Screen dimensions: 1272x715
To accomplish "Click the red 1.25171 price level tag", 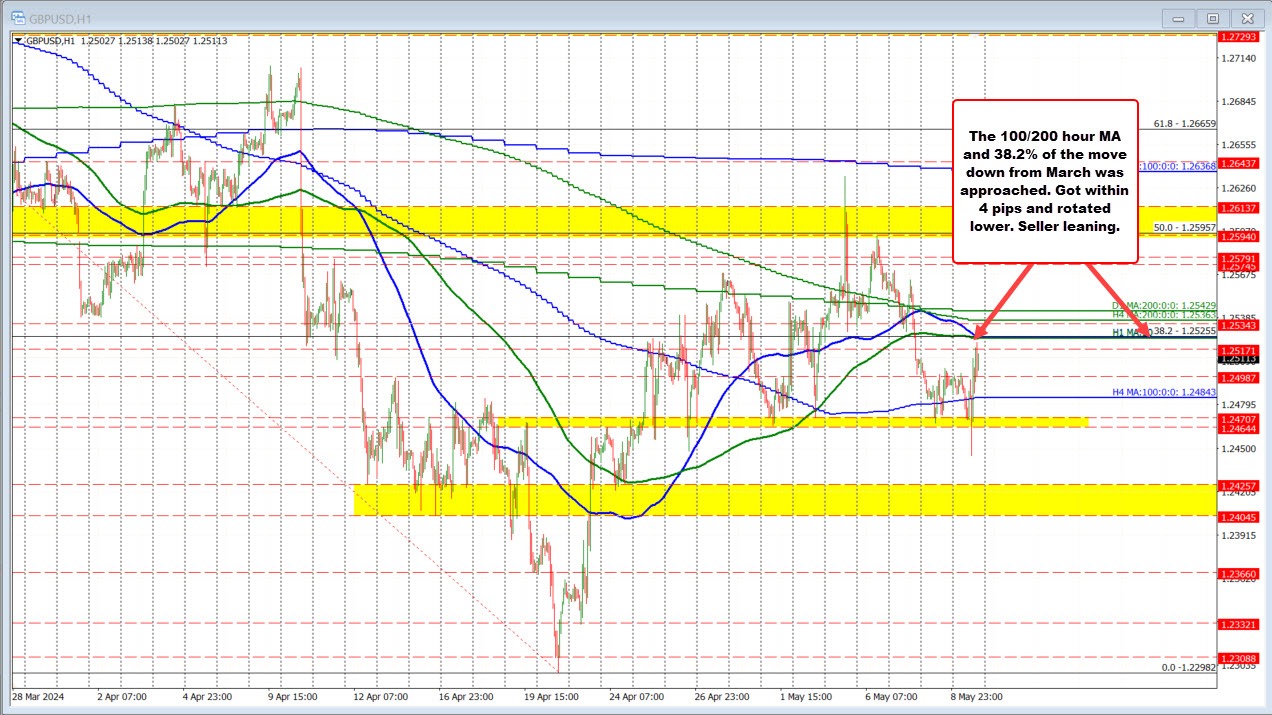I will [1238, 351].
